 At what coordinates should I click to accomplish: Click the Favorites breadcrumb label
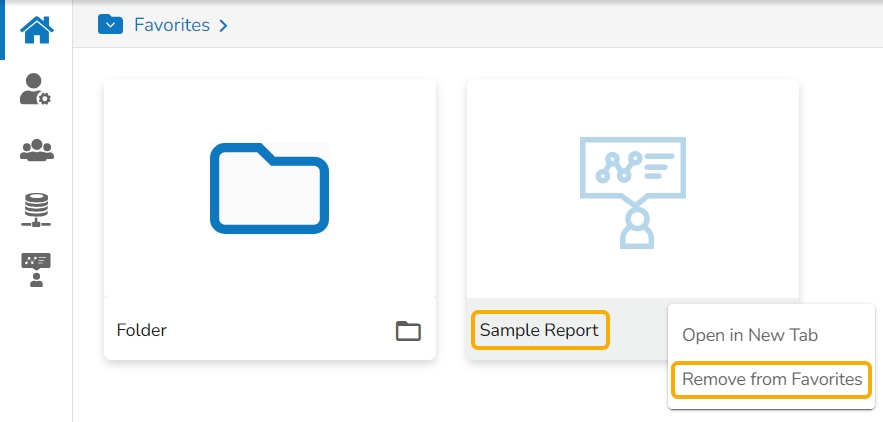tap(171, 25)
